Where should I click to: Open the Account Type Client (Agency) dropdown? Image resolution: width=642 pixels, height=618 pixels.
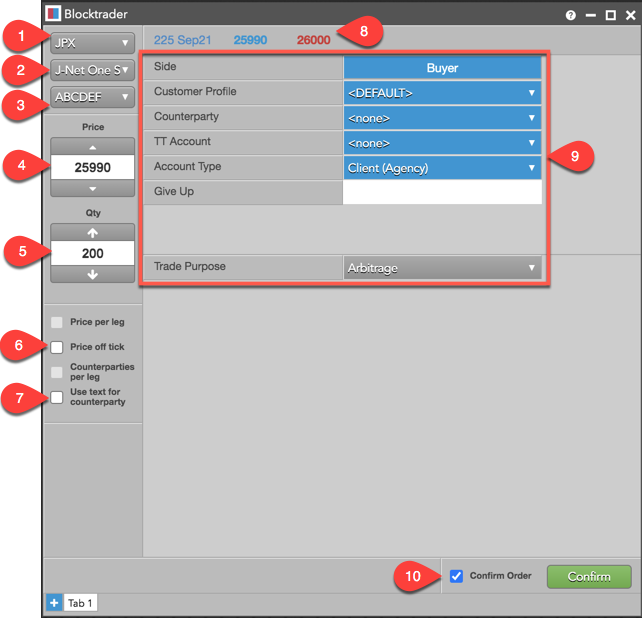point(442,168)
